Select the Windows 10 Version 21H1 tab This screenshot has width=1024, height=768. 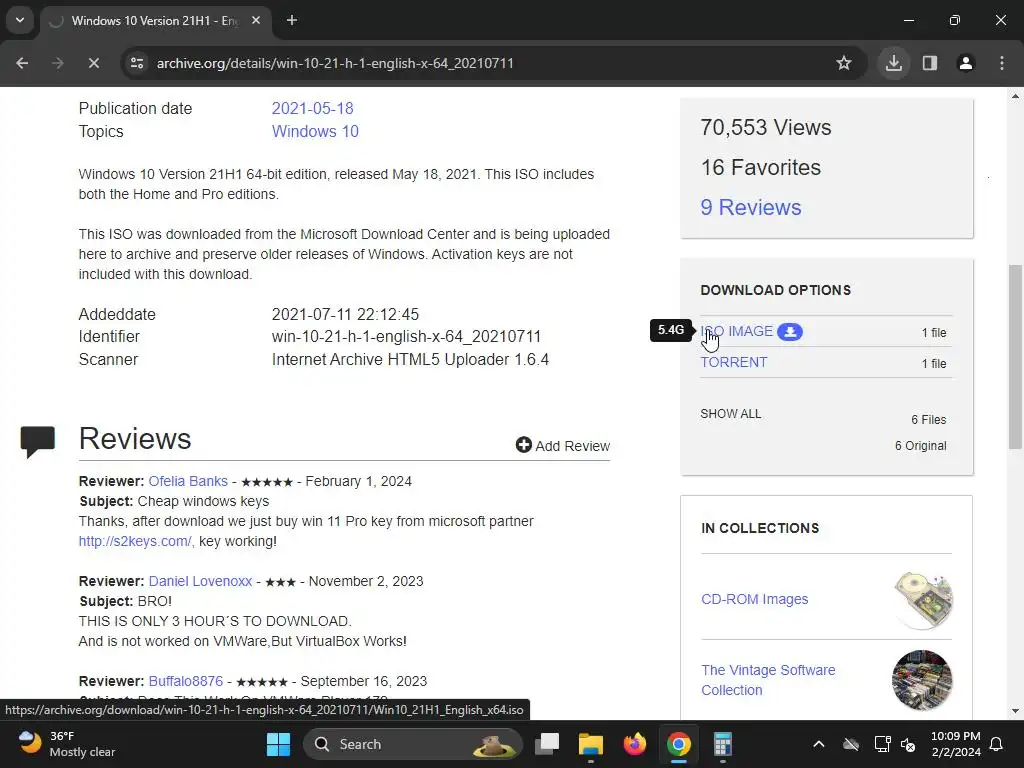point(155,21)
